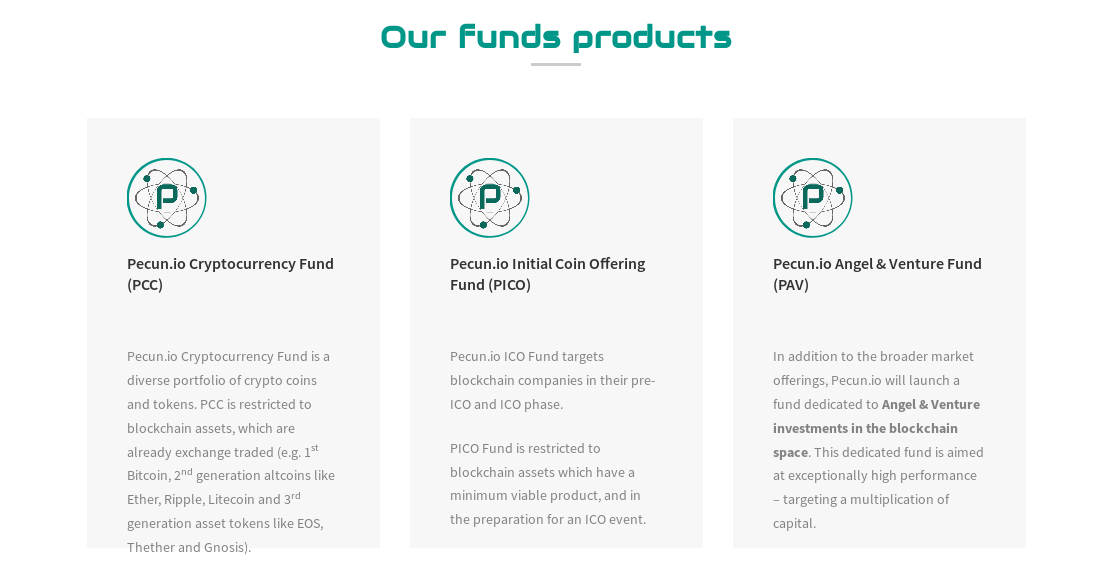Click the Cryptocurrency Fund (PCC) atom logo
This screenshot has width=1113, height=578.
pos(167,197)
